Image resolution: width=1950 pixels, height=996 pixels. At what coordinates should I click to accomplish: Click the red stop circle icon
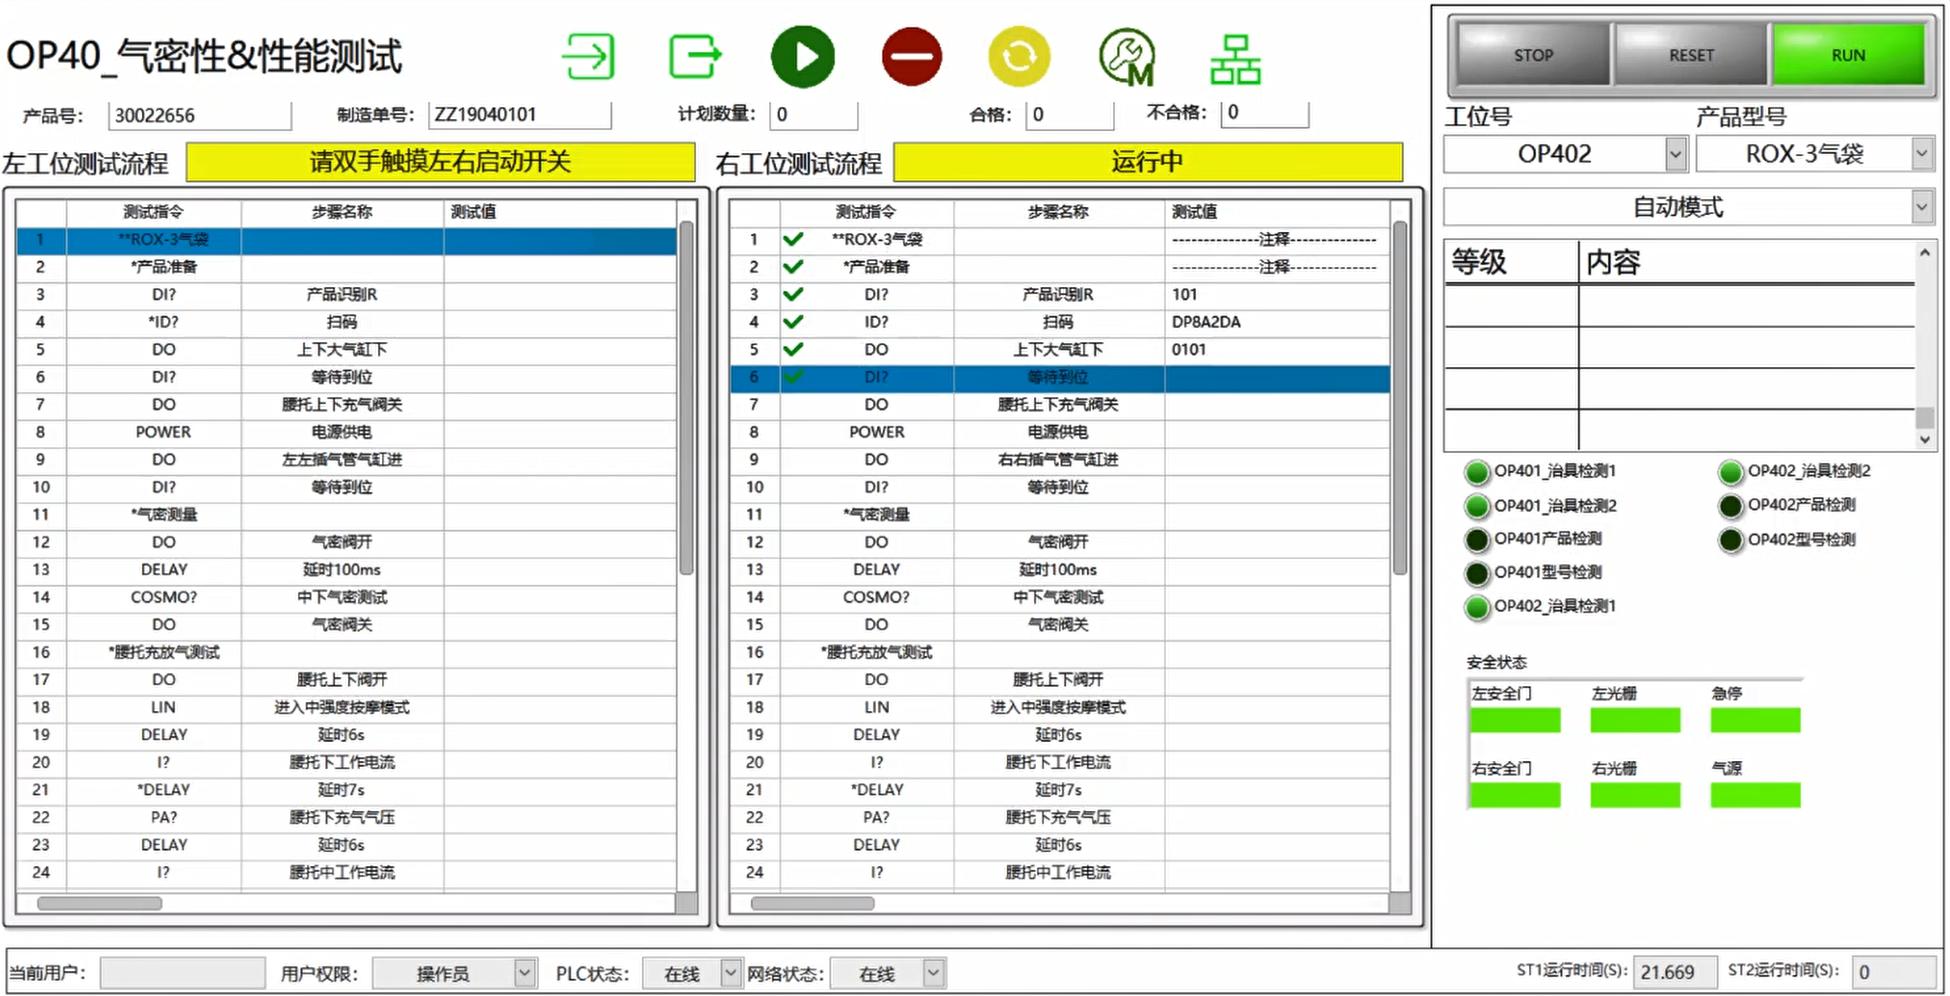click(x=911, y=56)
